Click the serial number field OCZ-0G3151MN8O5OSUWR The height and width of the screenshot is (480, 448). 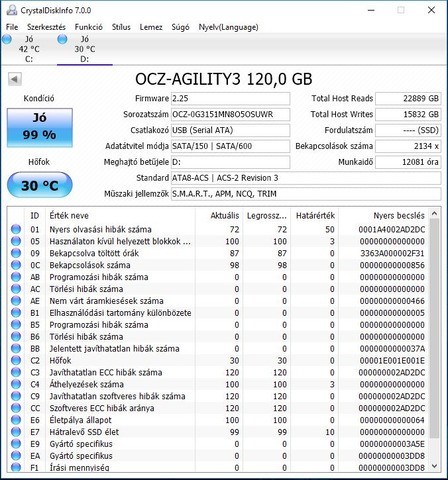230,114
